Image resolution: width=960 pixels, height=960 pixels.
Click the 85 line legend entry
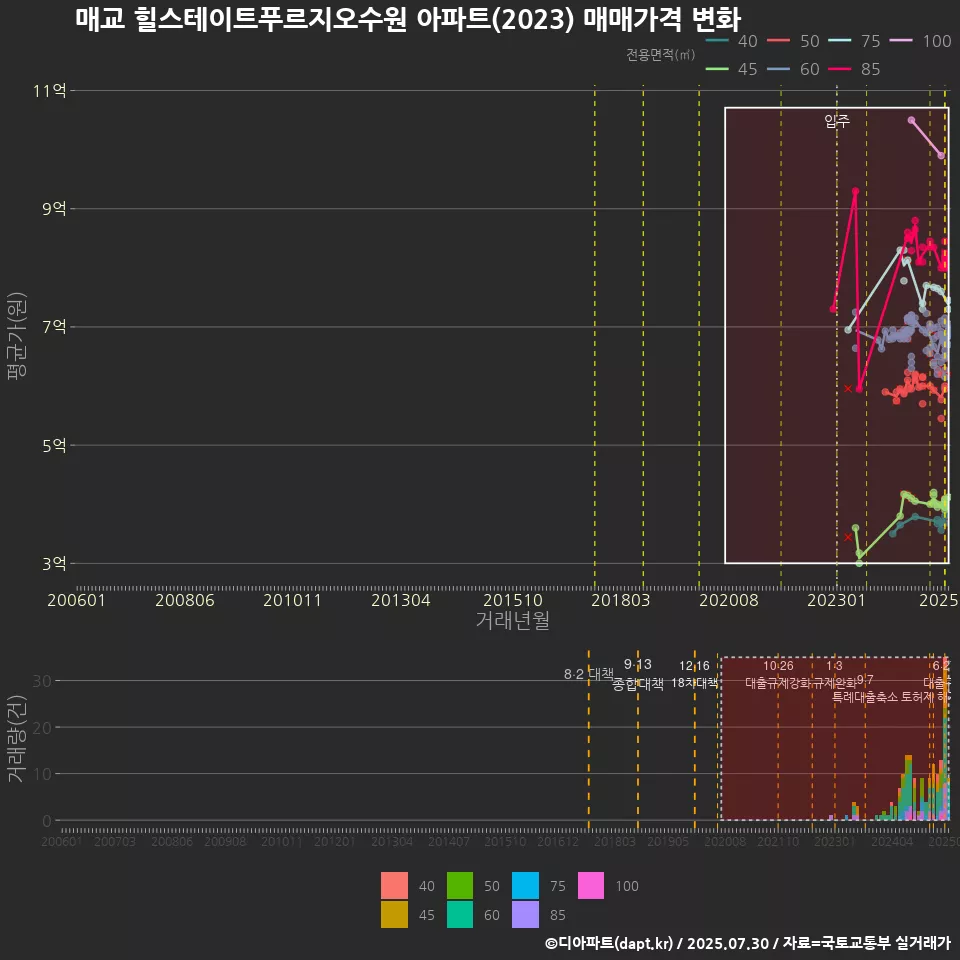(854, 69)
